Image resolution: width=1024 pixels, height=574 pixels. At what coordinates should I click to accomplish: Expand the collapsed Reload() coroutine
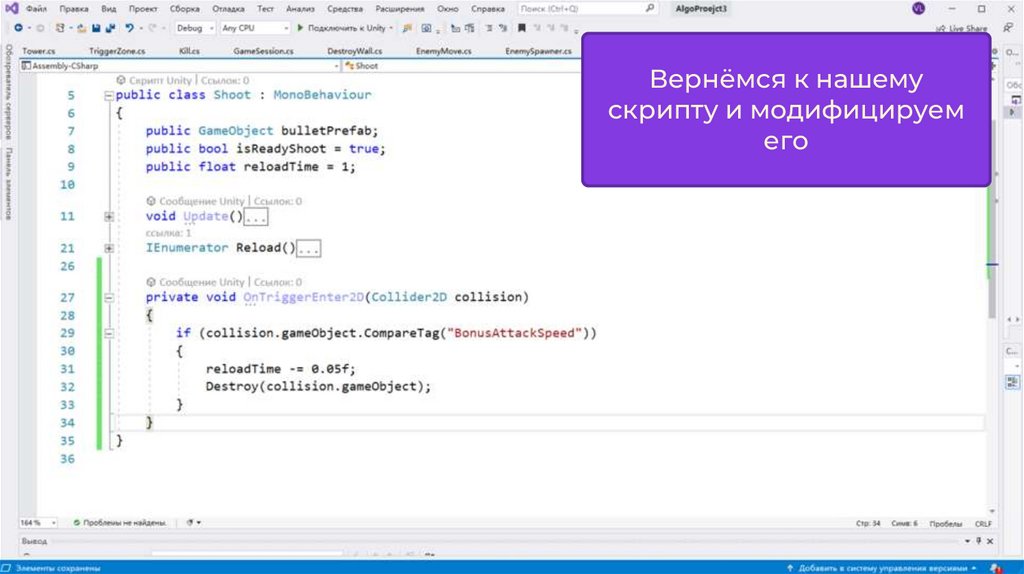(x=108, y=248)
